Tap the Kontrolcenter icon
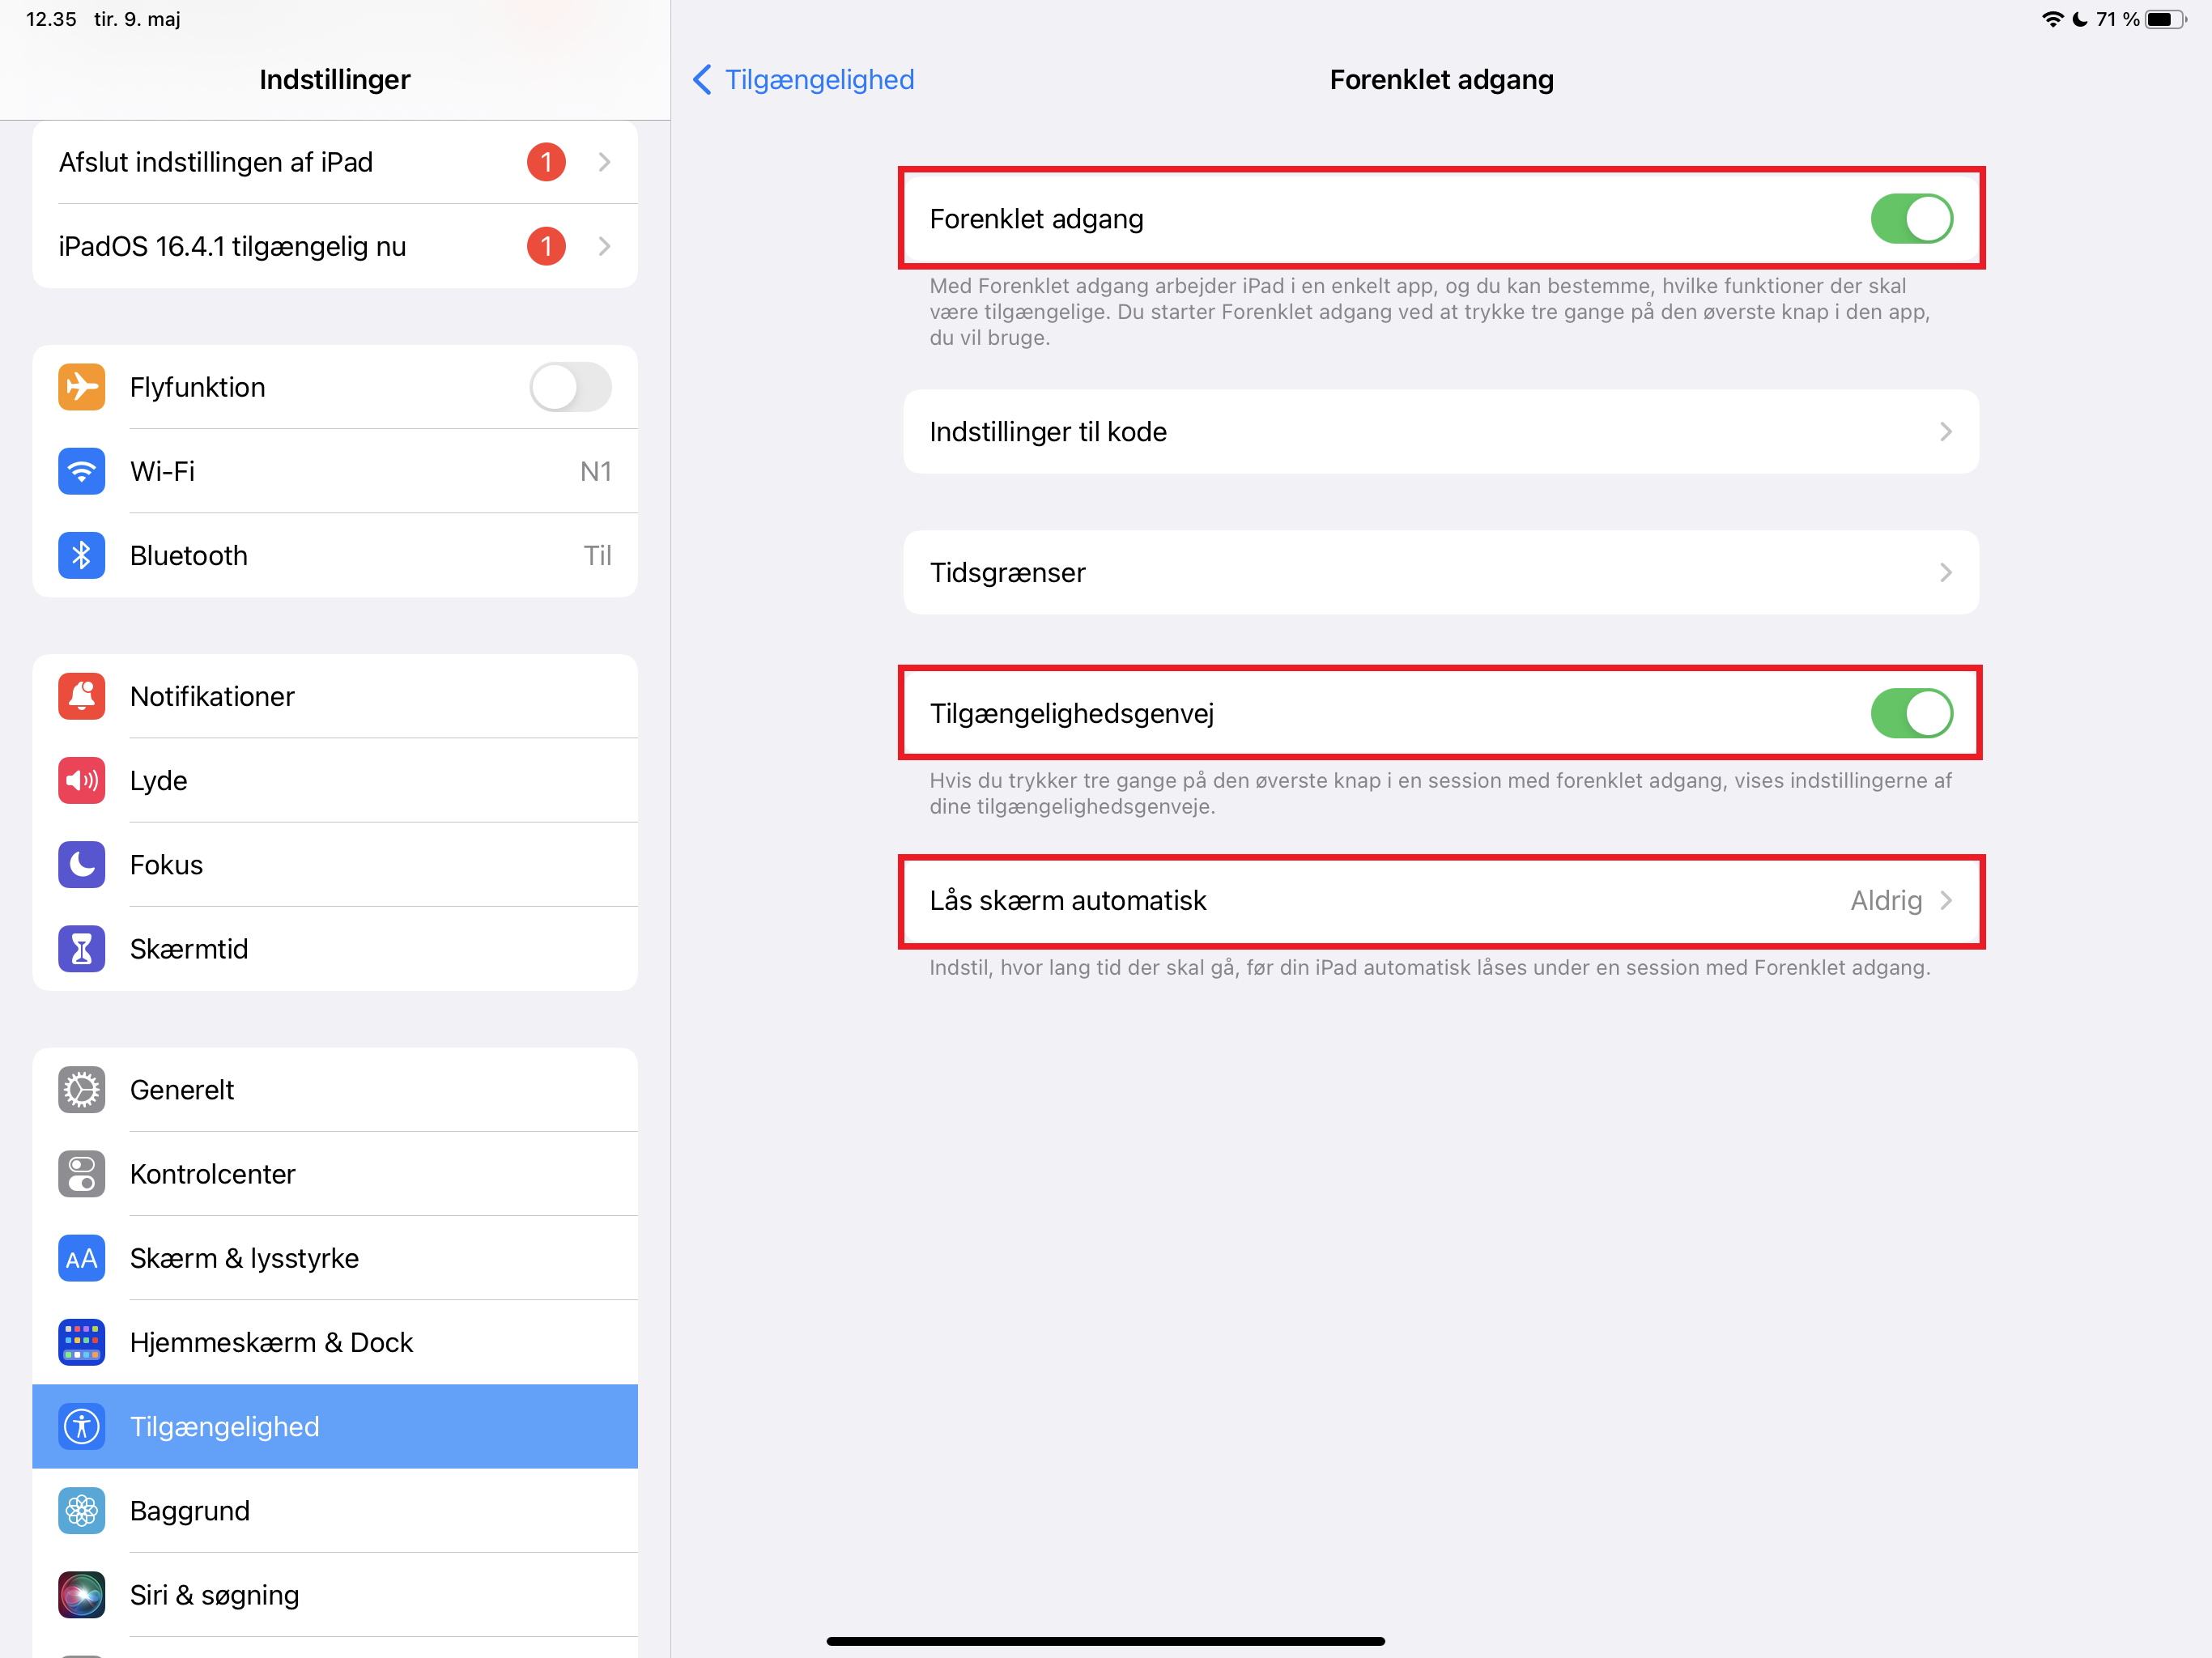 coord(81,1173)
